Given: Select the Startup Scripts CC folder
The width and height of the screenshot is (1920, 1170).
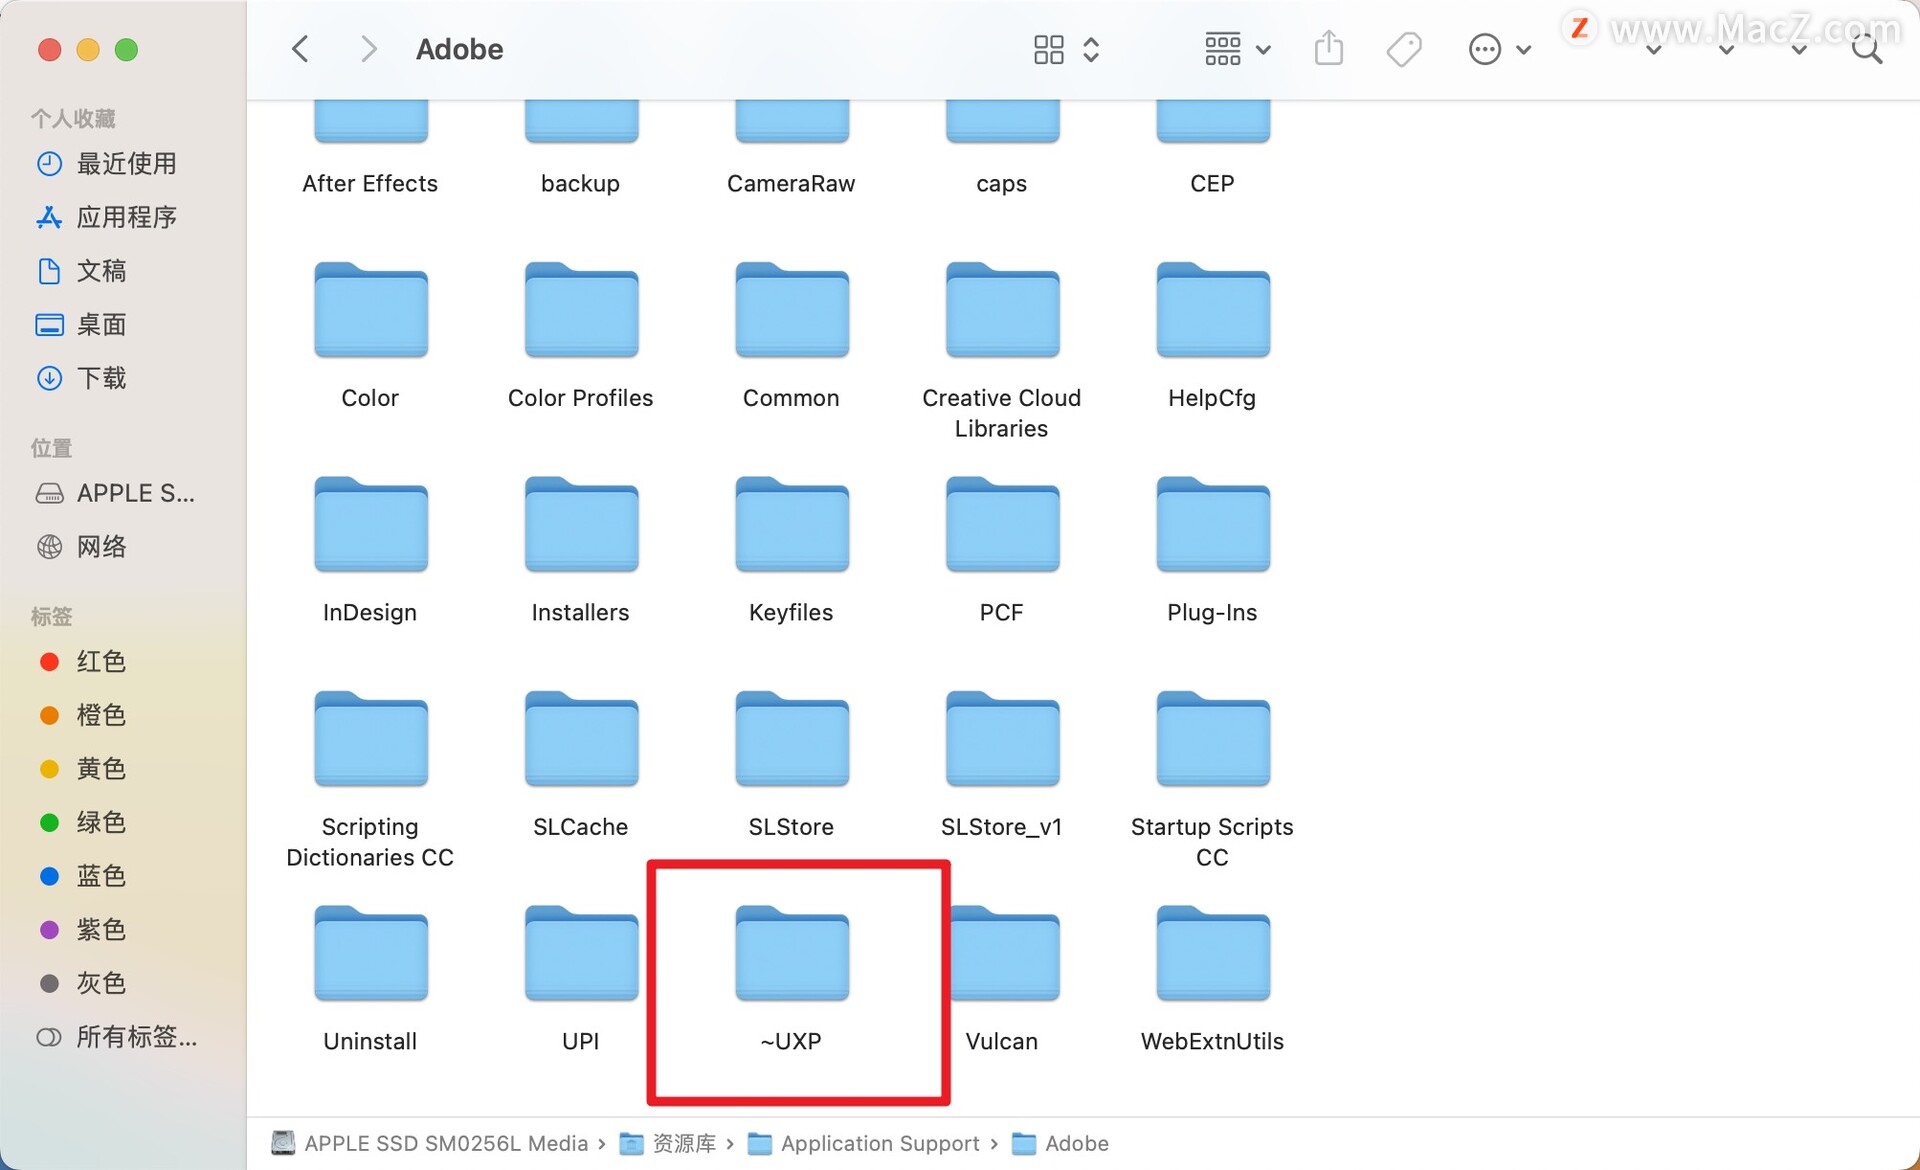Looking at the screenshot, I should pyautogui.click(x=1212, y=780).
